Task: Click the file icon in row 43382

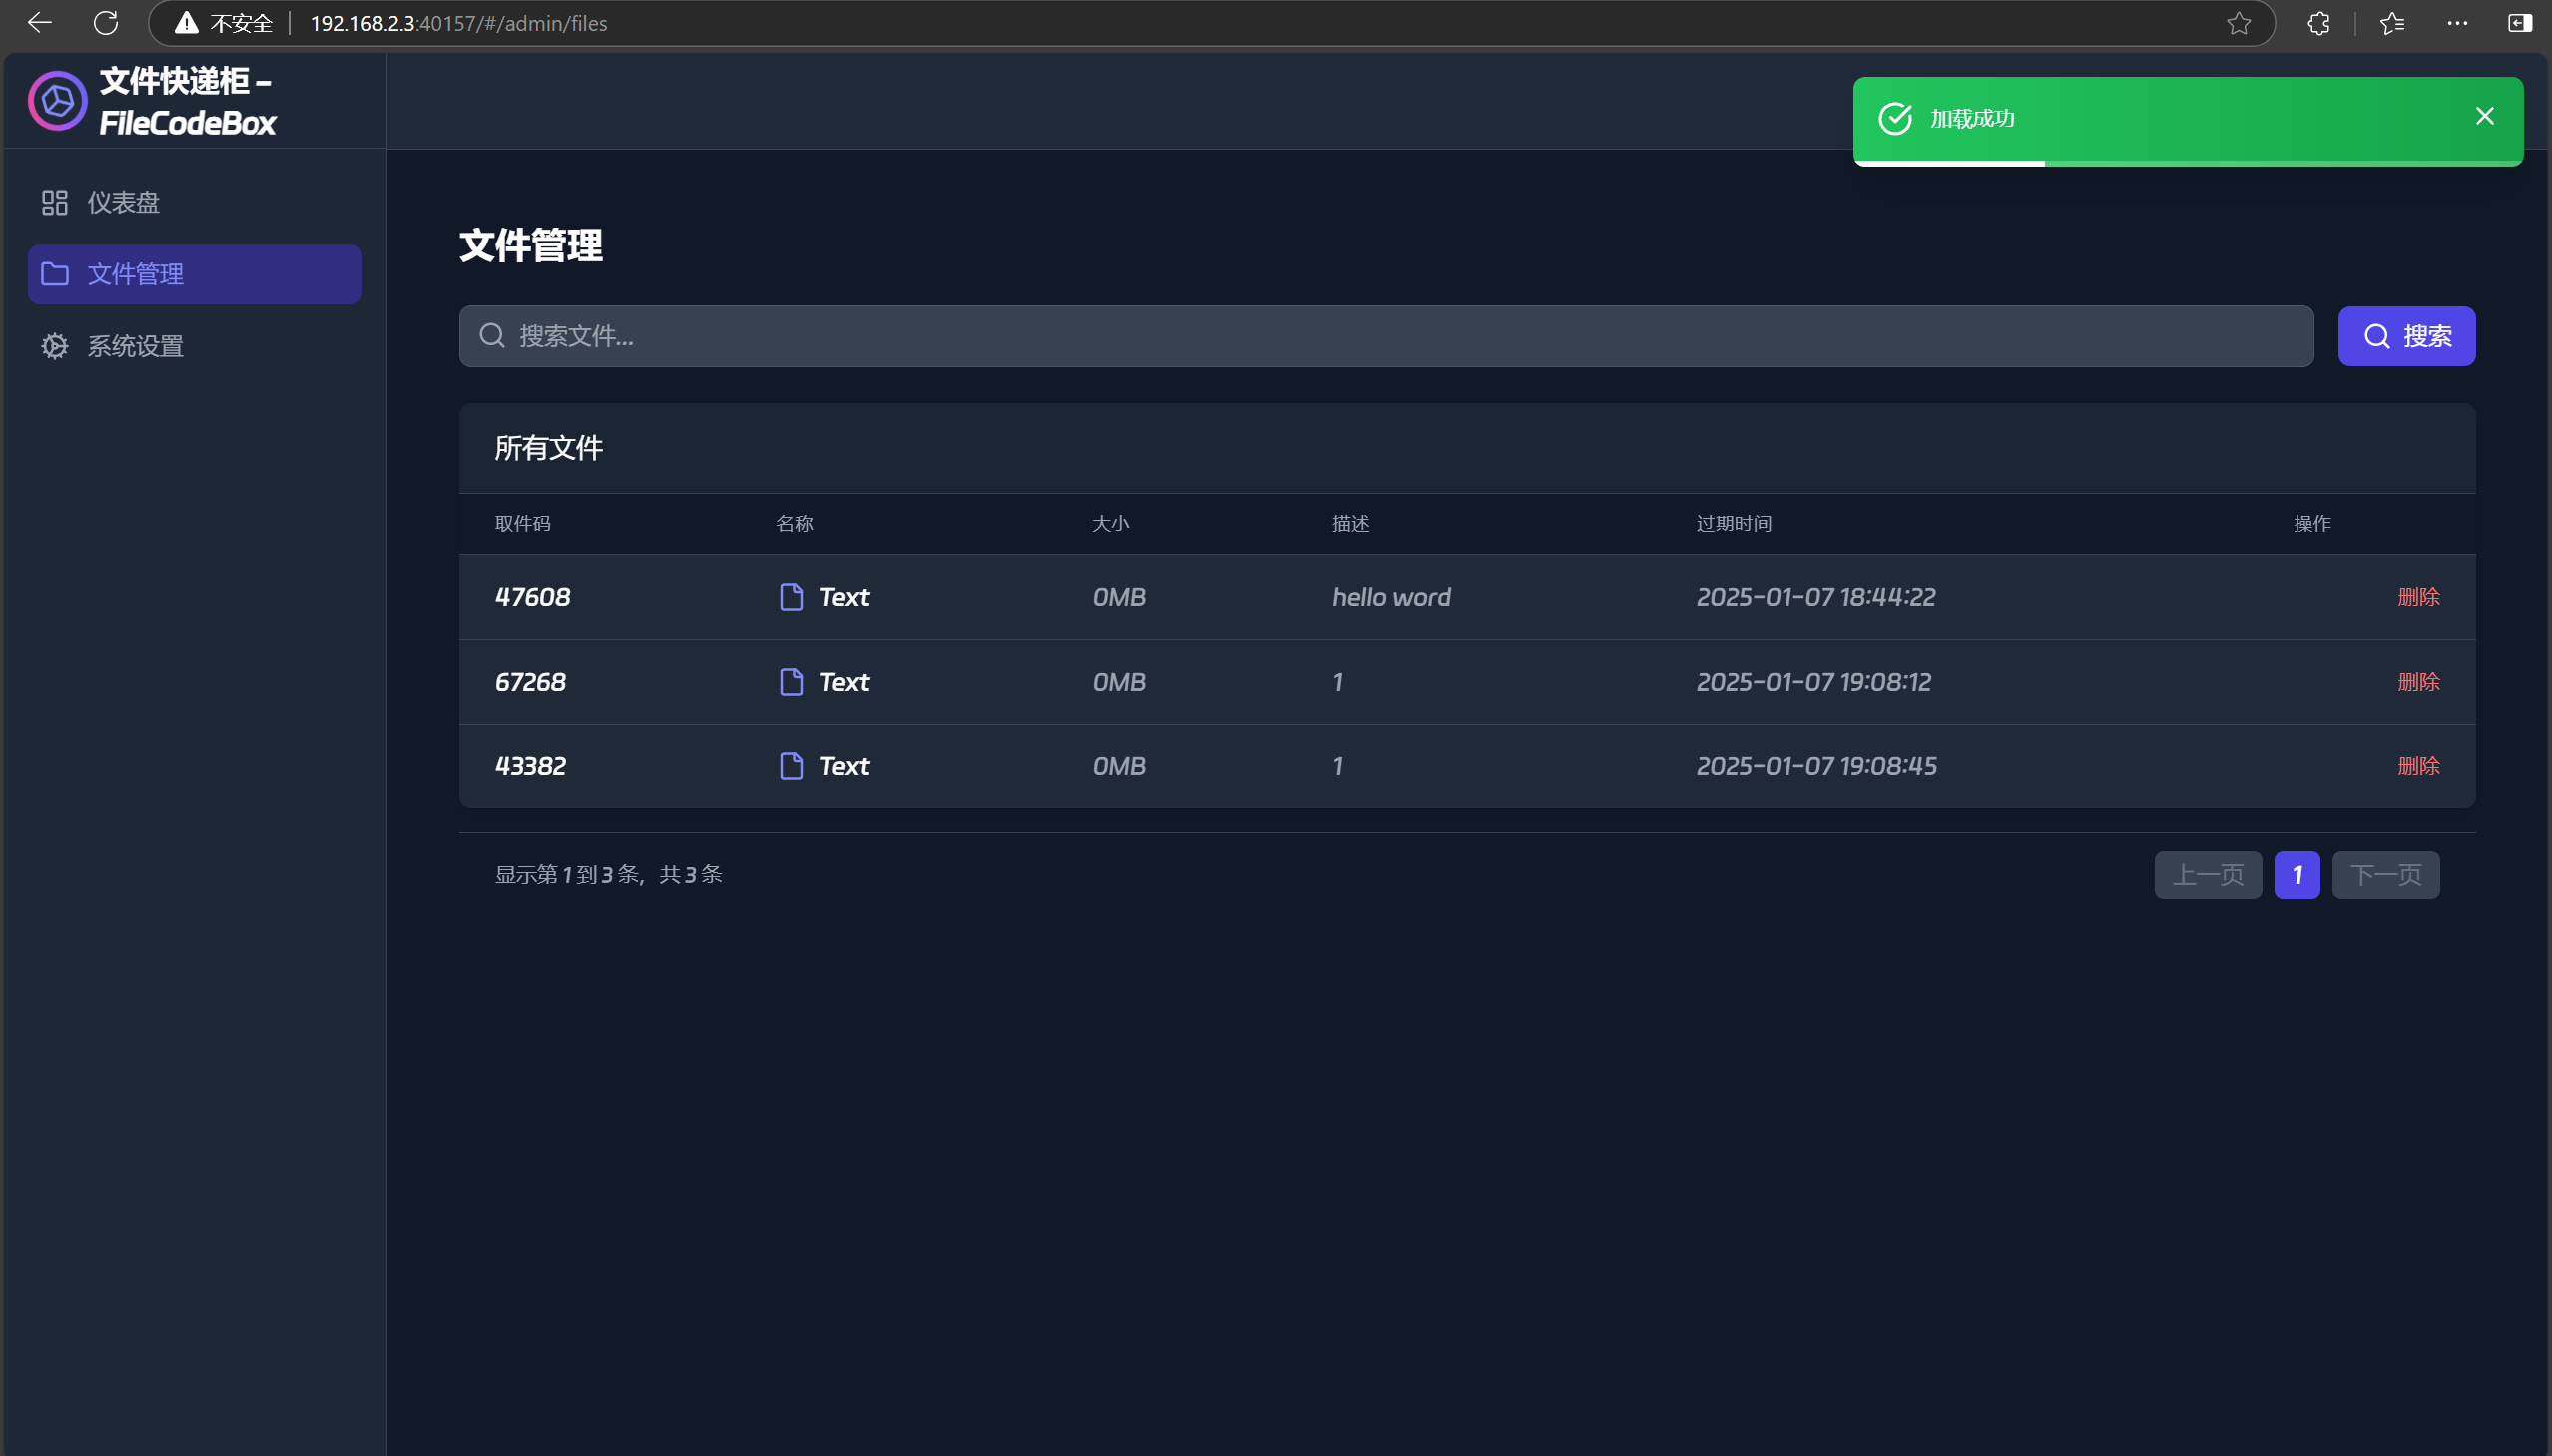Action: point(791,766)
